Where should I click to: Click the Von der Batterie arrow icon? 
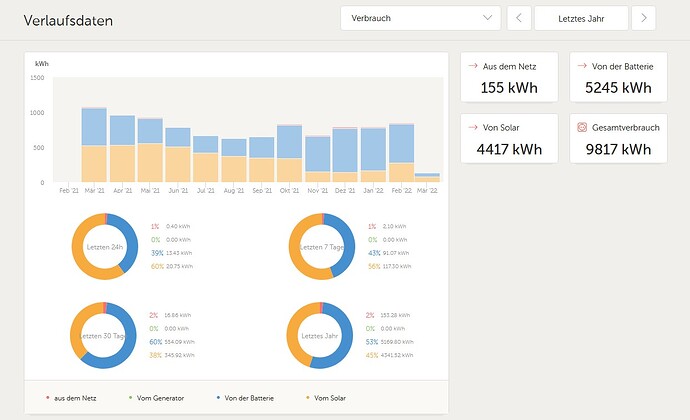582,66
